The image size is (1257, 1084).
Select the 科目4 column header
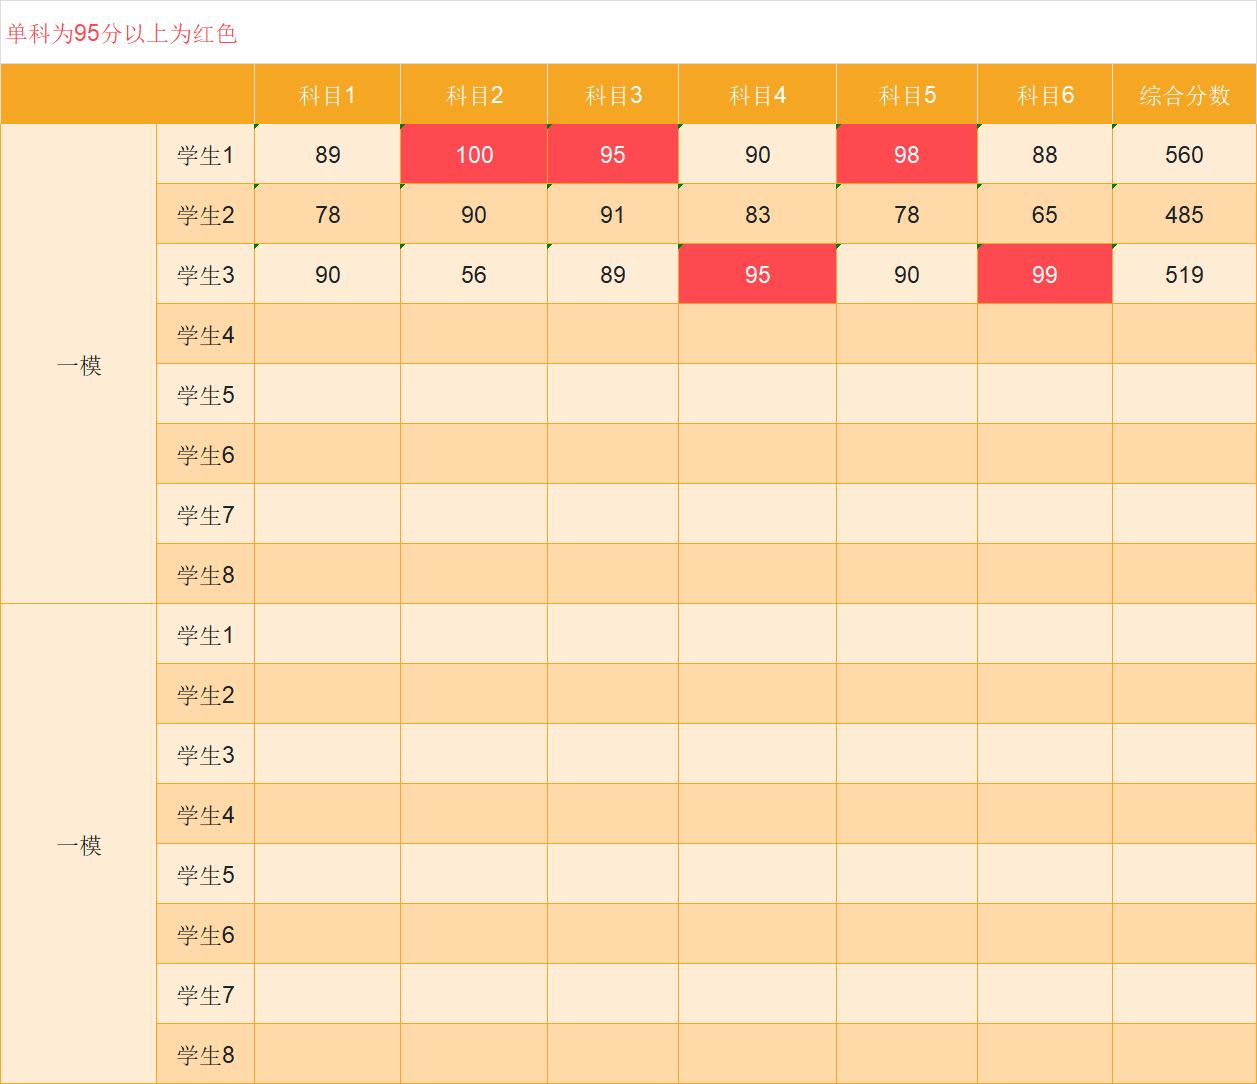click(x=757, y=93)
